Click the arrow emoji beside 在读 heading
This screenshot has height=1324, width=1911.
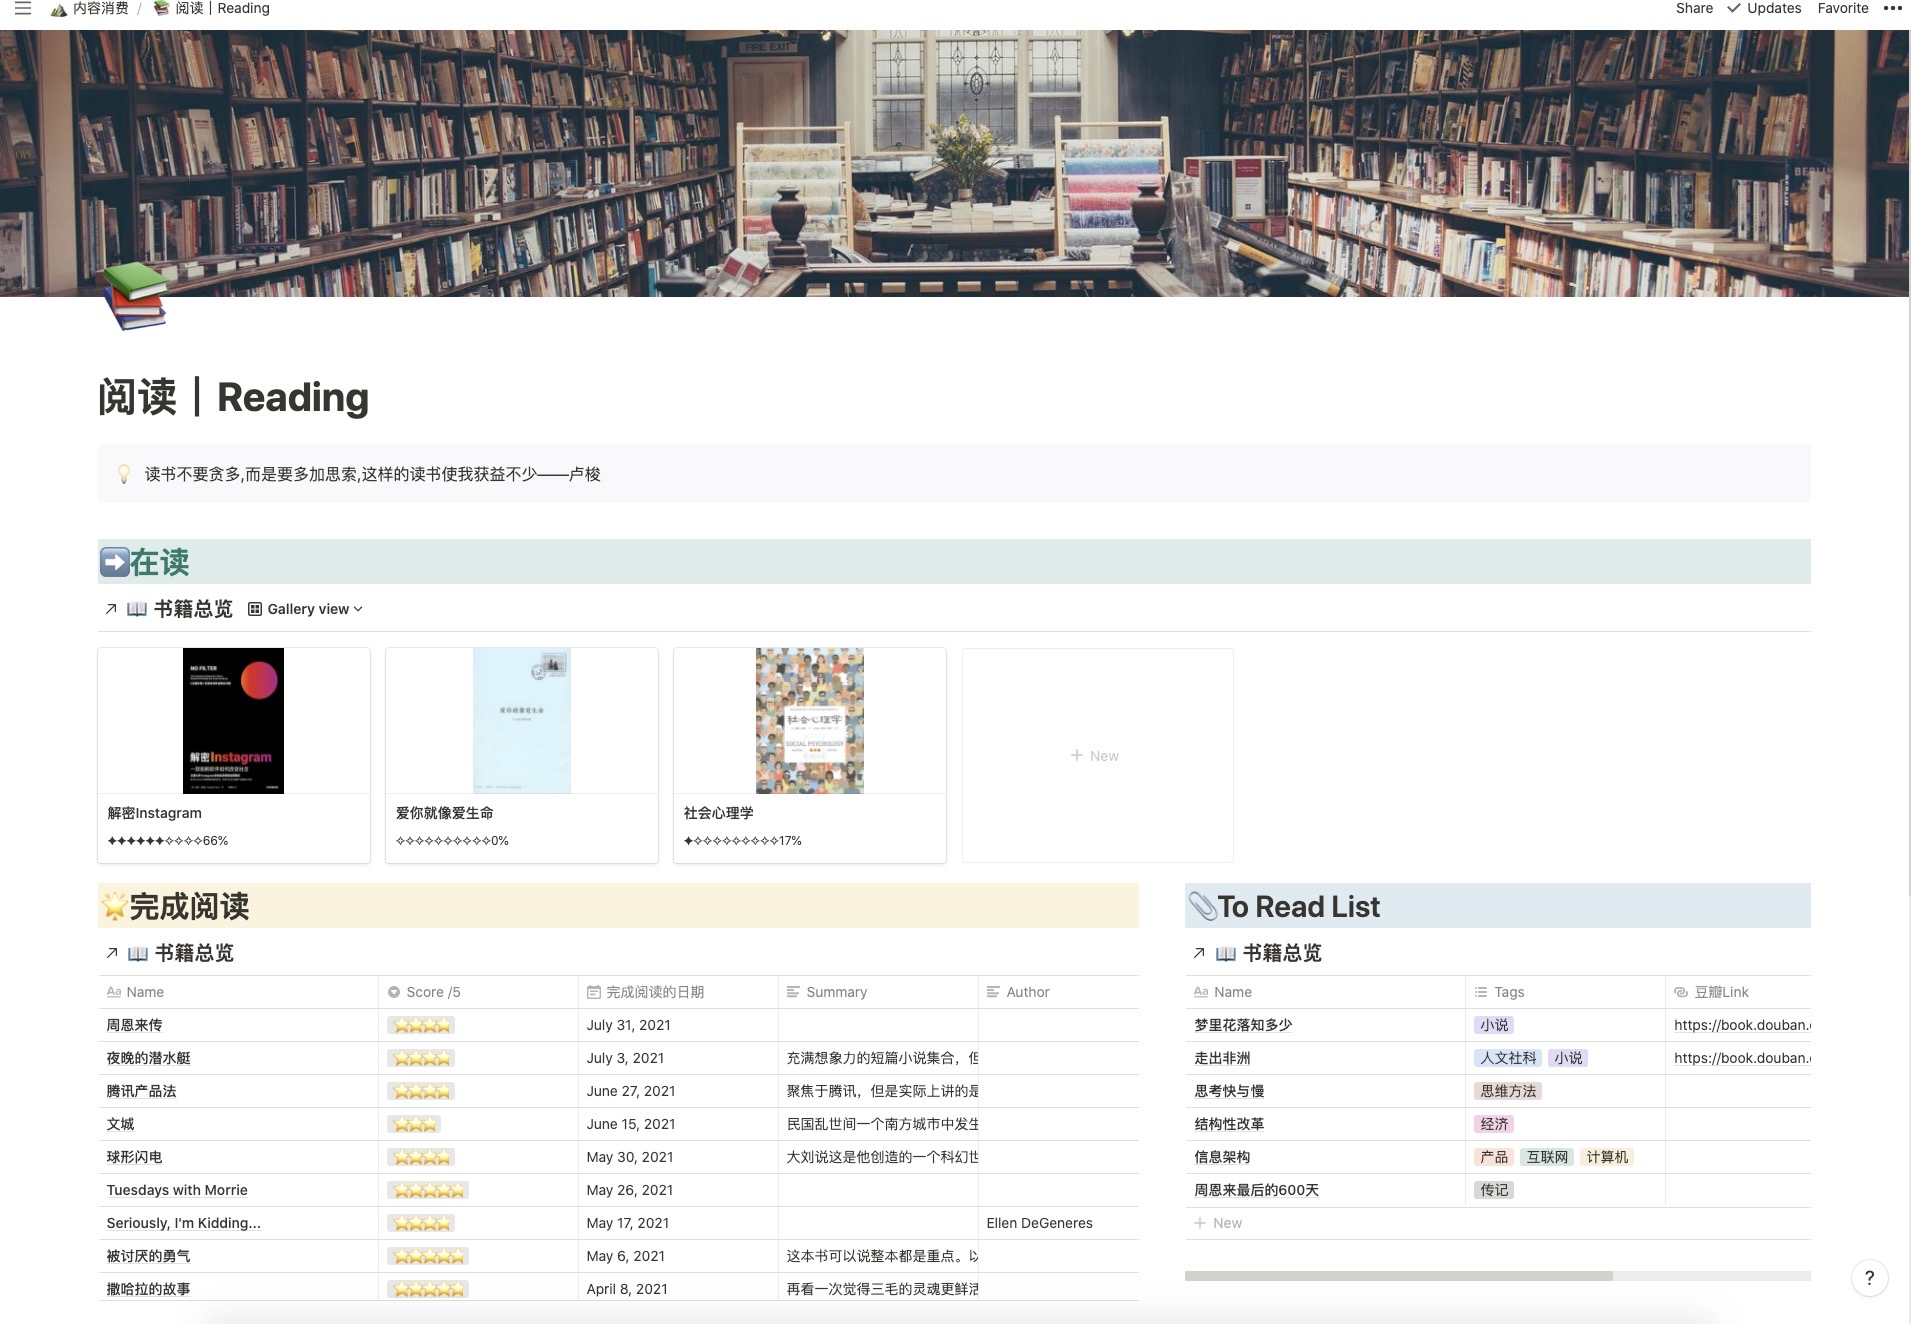pyautogui.click(x=115, y=562)
